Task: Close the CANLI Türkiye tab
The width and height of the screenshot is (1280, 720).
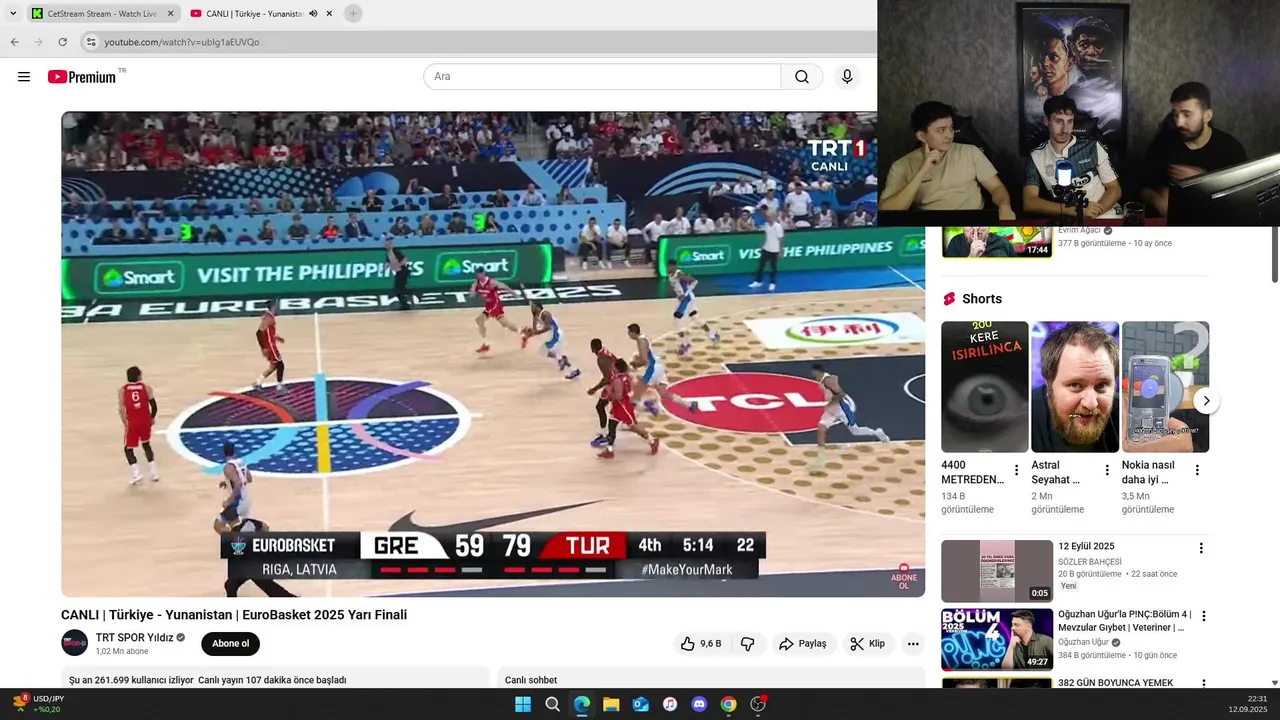Action: click(x=329, y=14)
